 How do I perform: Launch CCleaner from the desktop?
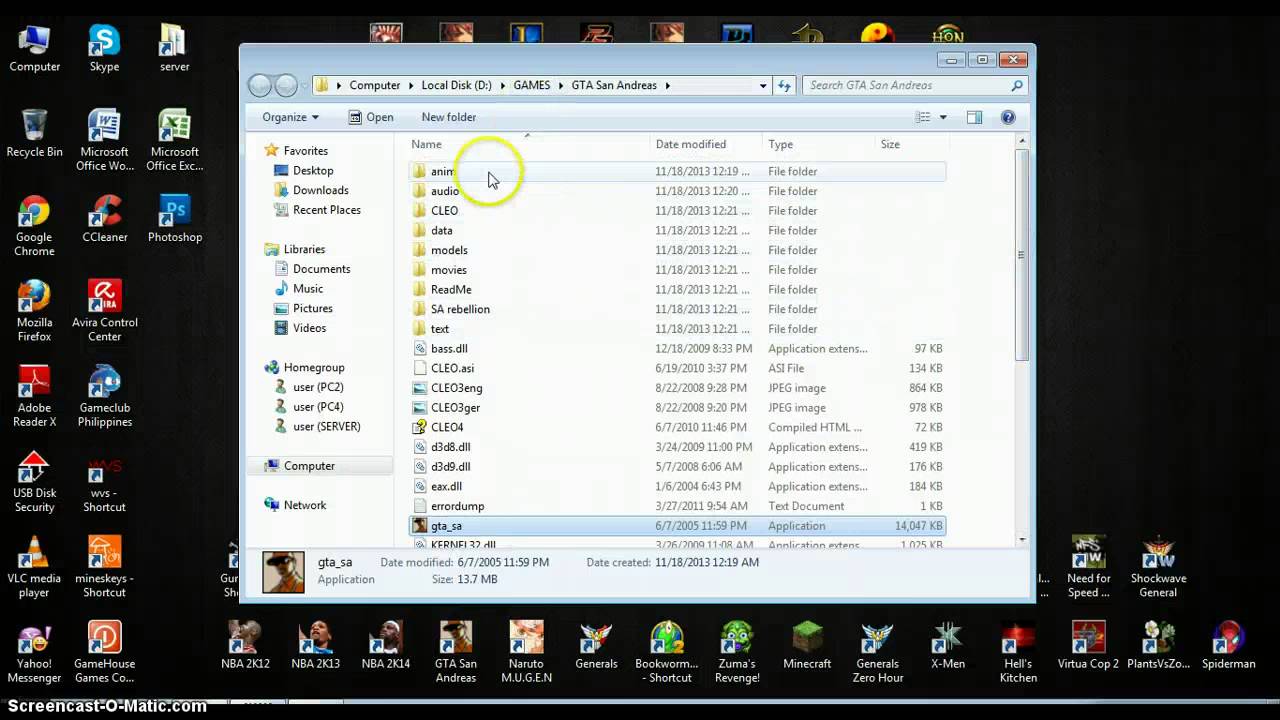[104, 218]
